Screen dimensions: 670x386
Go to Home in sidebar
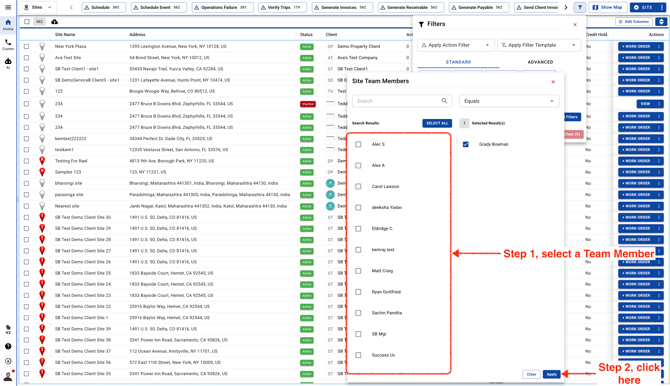pos(8,25)
